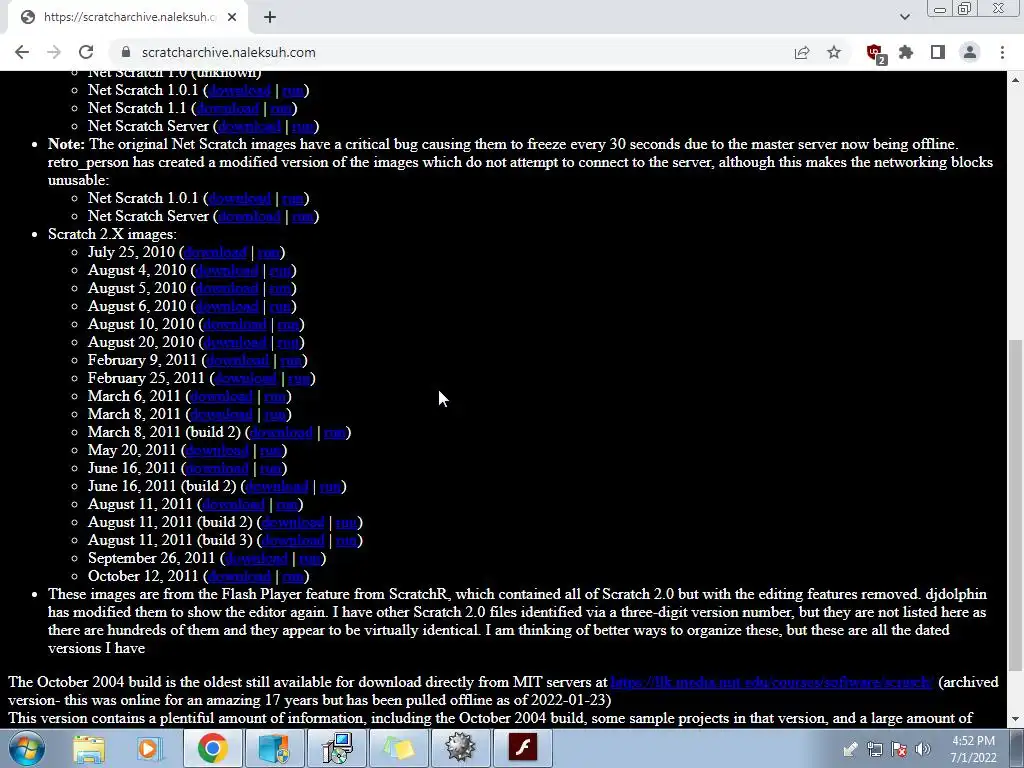Run the July 25, 2010 image
Image resolution: width=1024 pixels, height=768 pixels.
point(269,252)
